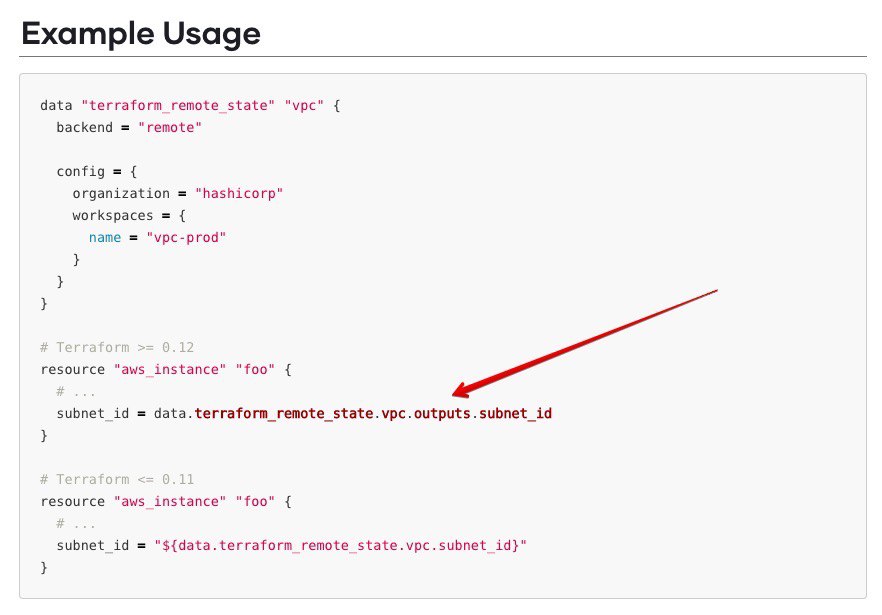This screenshot has width=882, height=615.
Task: Click the "config" block keyword
Action: click(80, 171)
